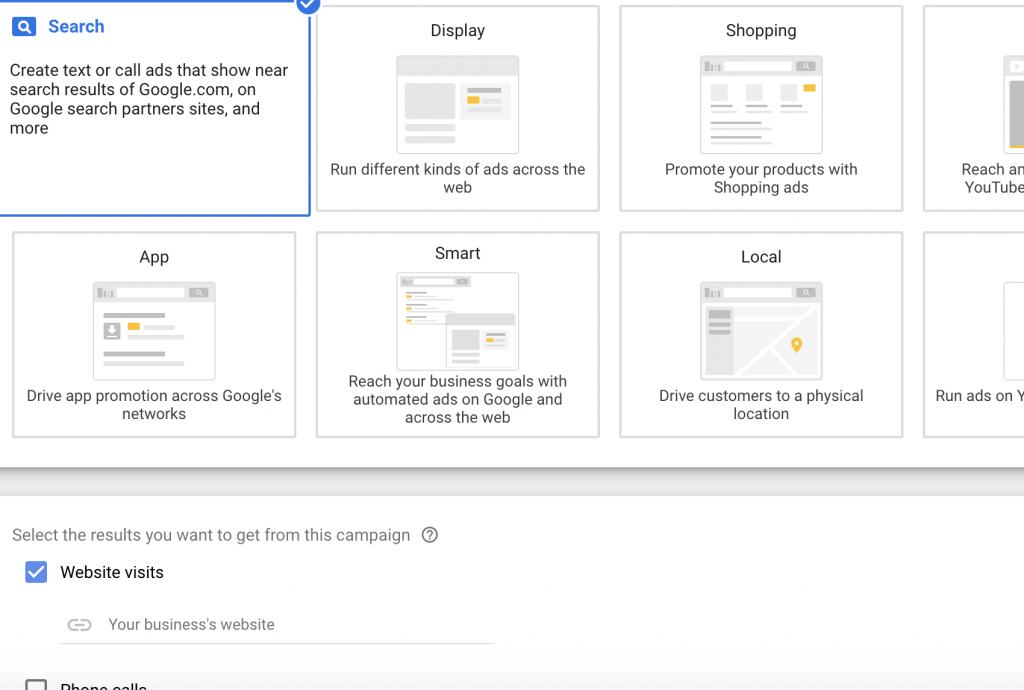Click the Smart campaign illustration icon
This screenshot has width=1024, height=690.
pyautogui.click(x=457, y=321)
